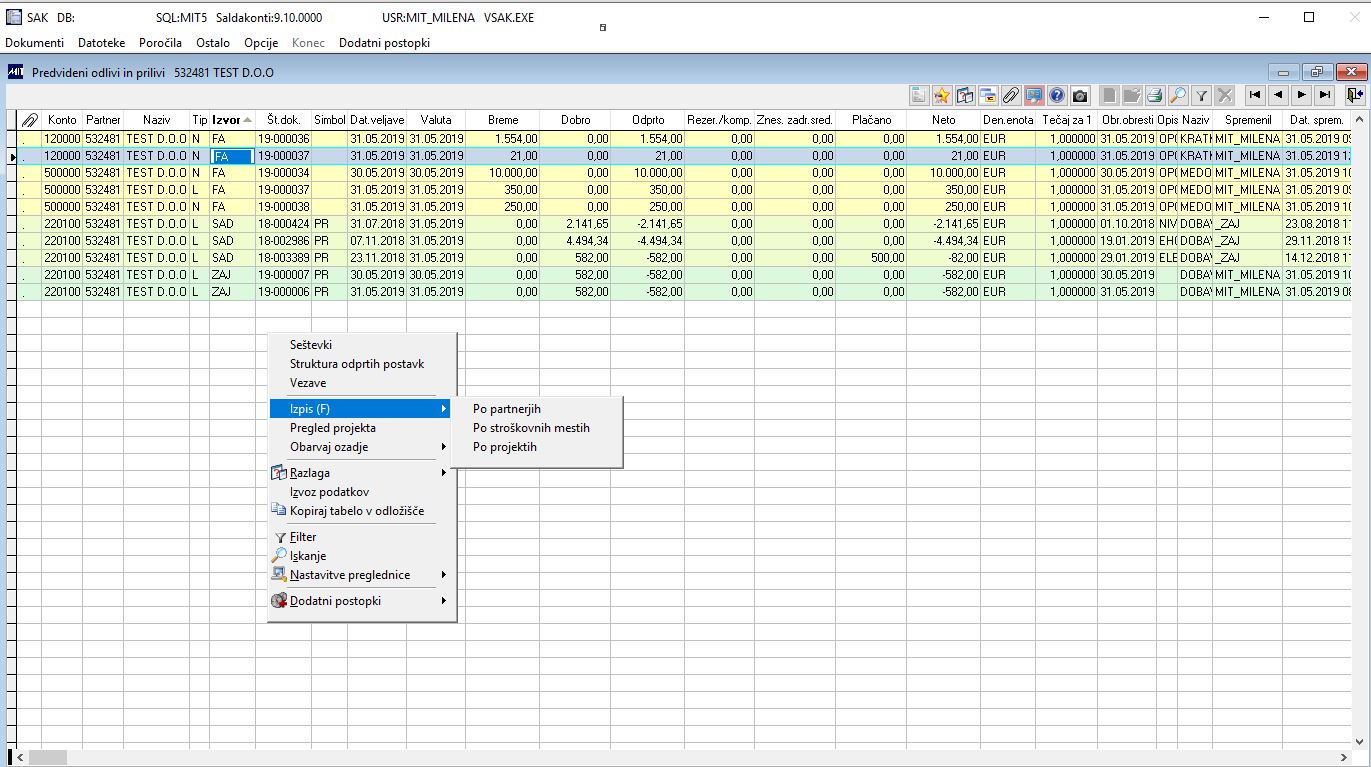Select Pregled projekta in context menu

[362, 428]
